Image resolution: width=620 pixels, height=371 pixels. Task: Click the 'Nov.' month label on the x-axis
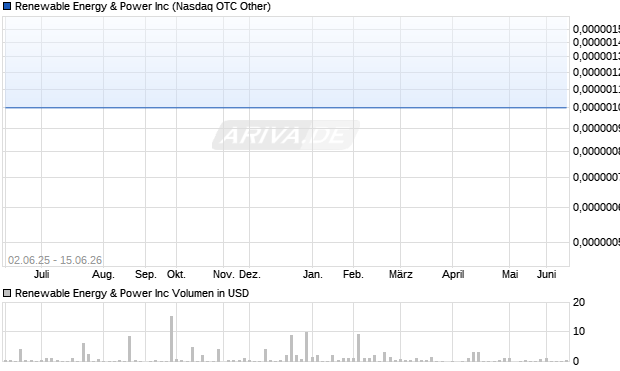(x=223, y=274)
